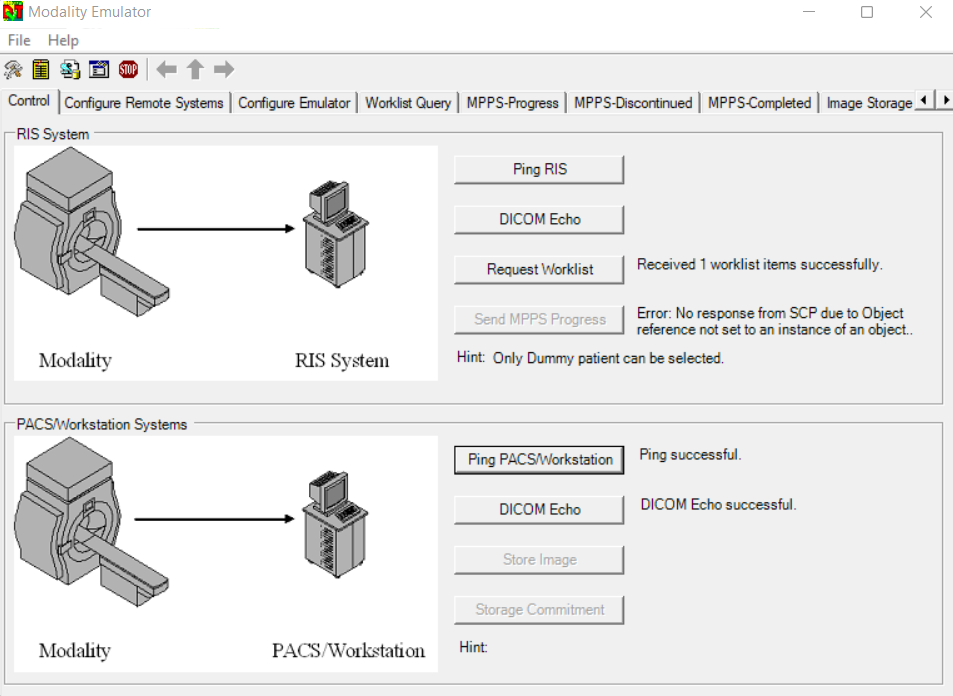
Task: Switch to the Configure Remote Systems tab
Action: pos(144,102)
